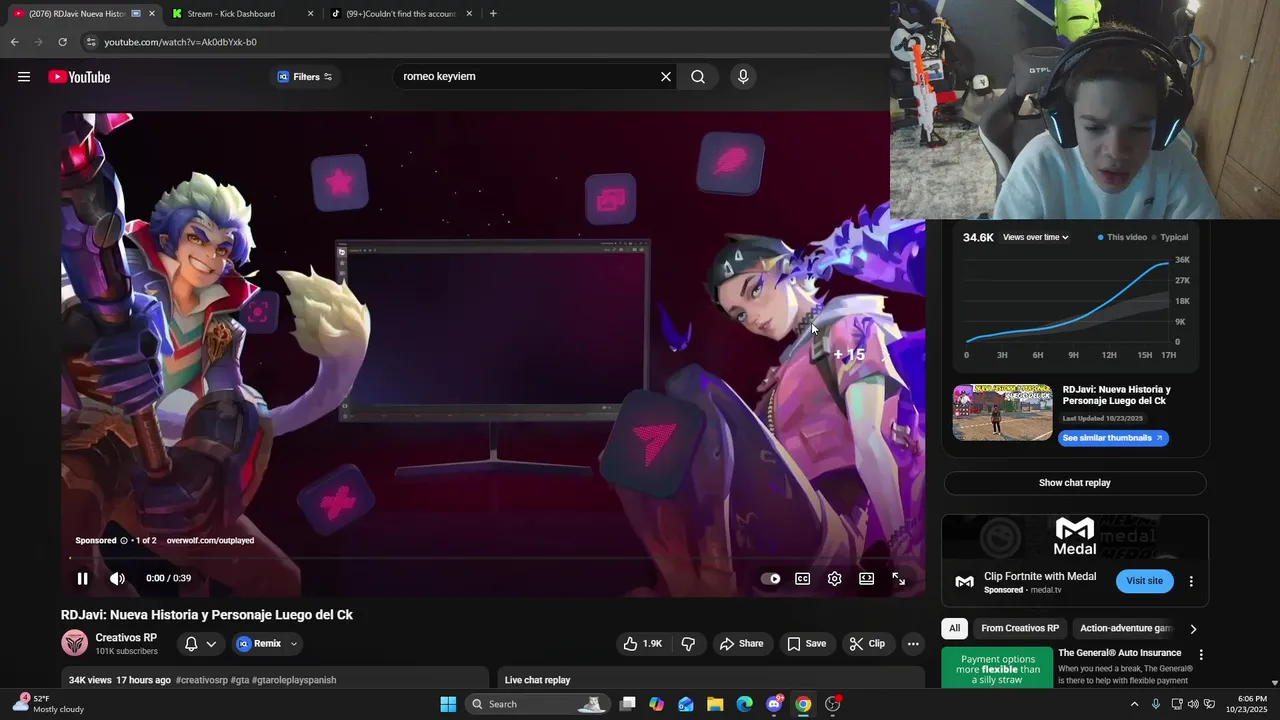Share the video
This screenshot has width=1280, height=720.
[x=742, y=644]
